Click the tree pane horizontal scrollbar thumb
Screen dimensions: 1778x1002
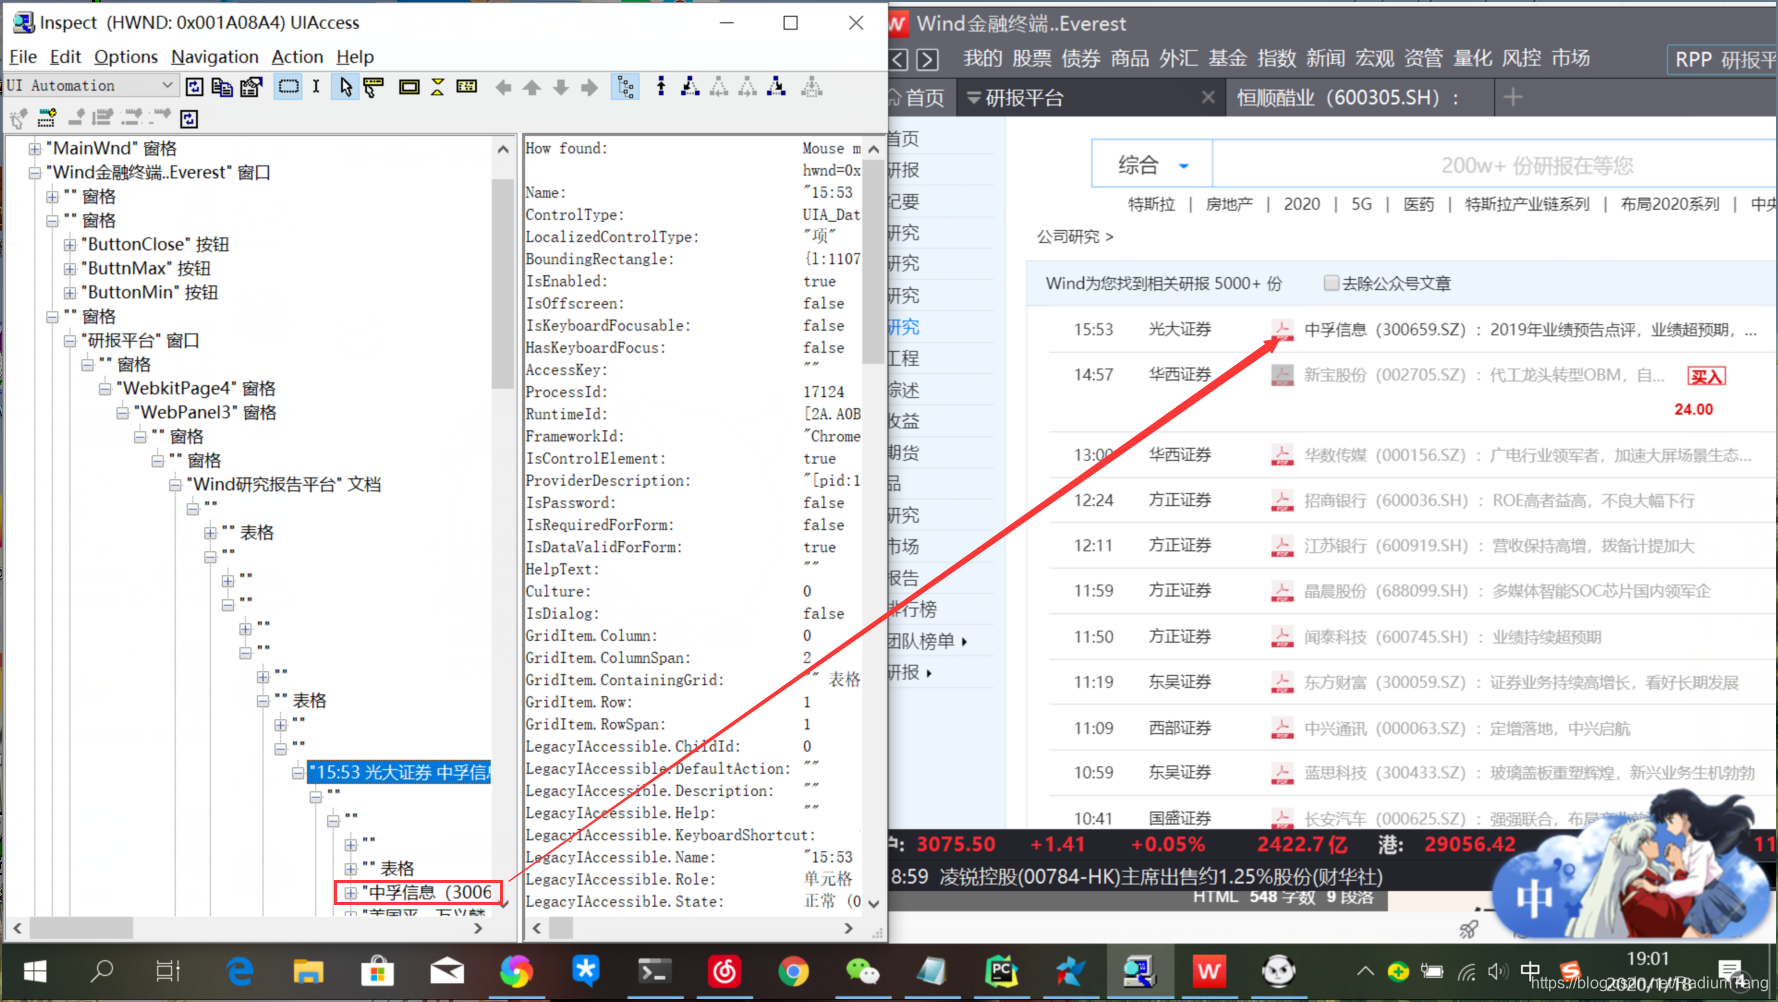click(81, 928)
